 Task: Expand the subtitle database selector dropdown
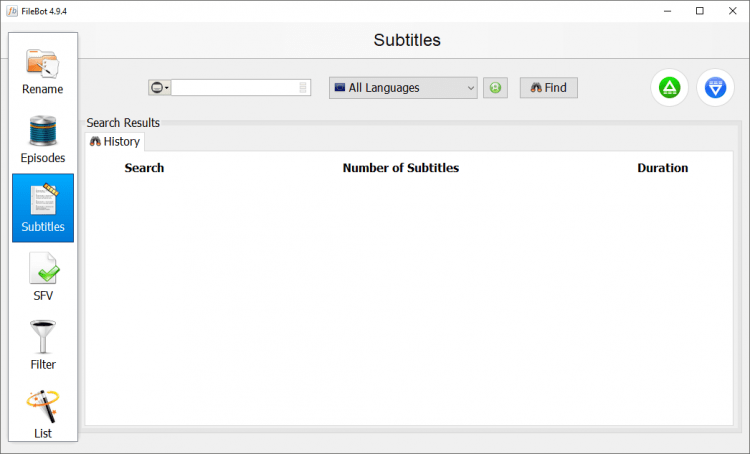coord(160,88)
